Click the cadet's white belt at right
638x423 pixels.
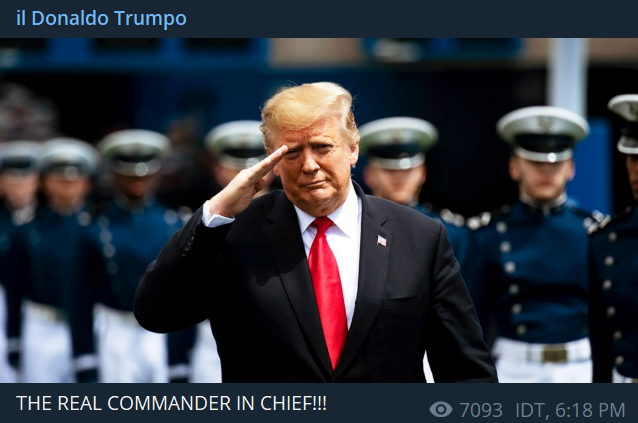click(x=542, y=352)
